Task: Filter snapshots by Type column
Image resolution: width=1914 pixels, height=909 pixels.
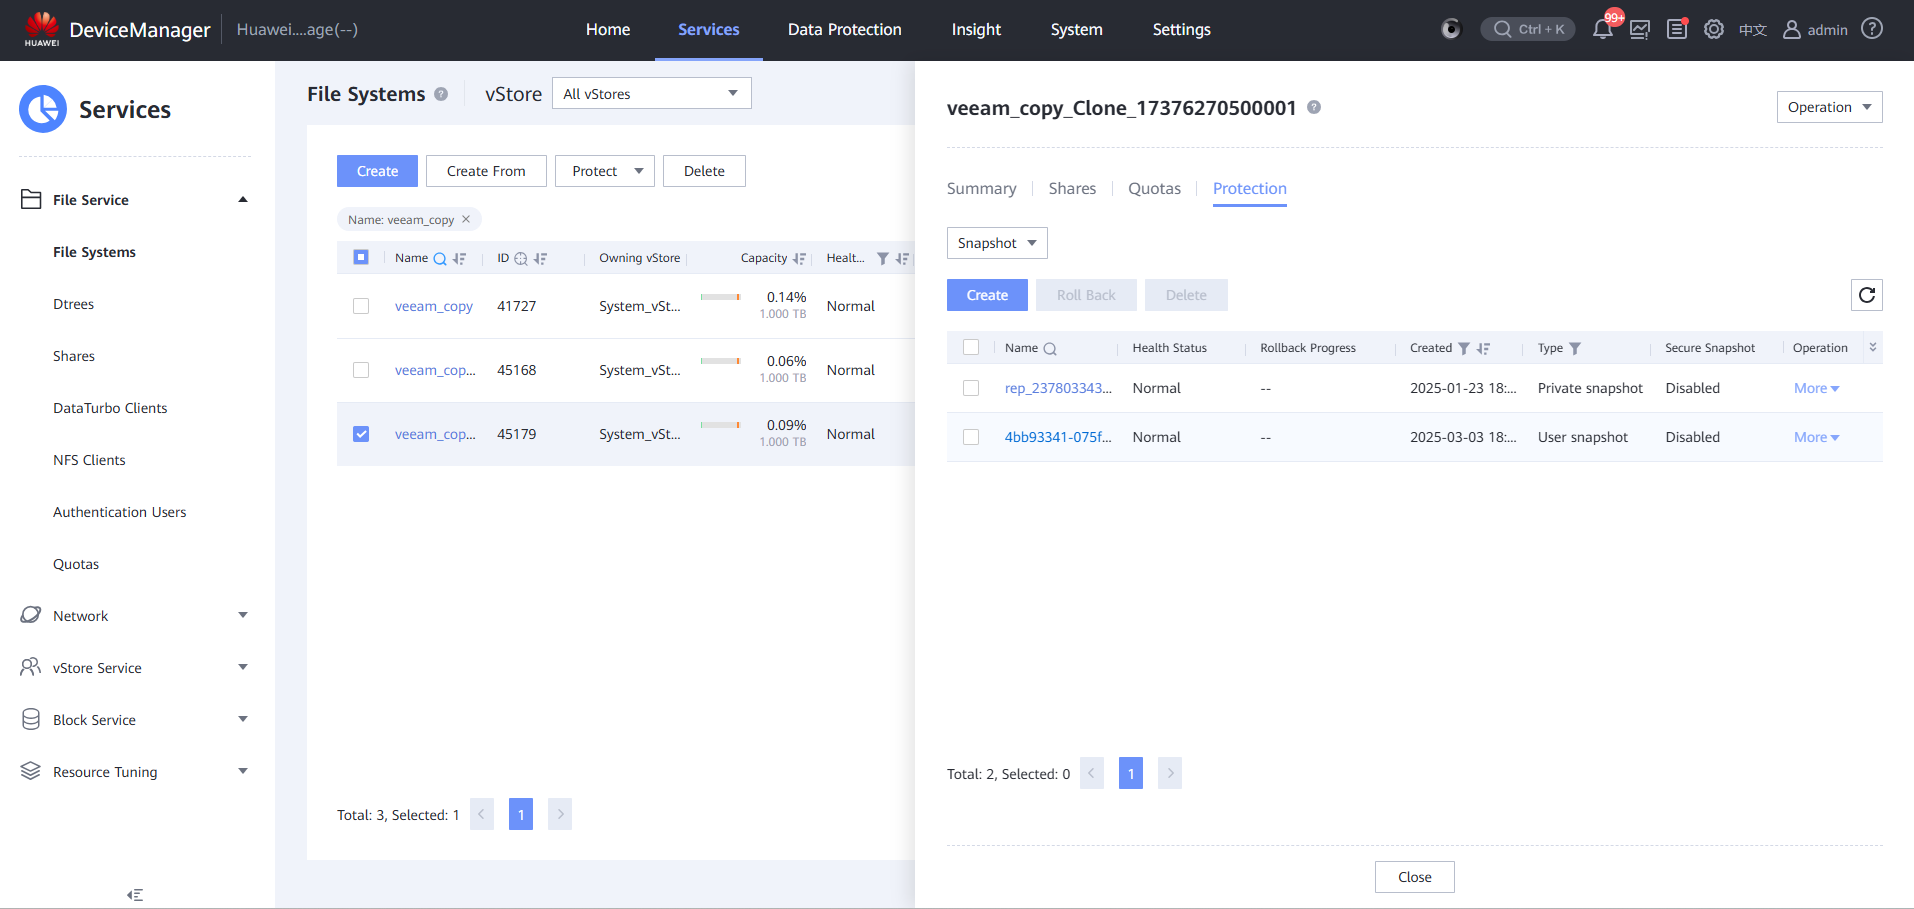Action: coord(1575,348)
